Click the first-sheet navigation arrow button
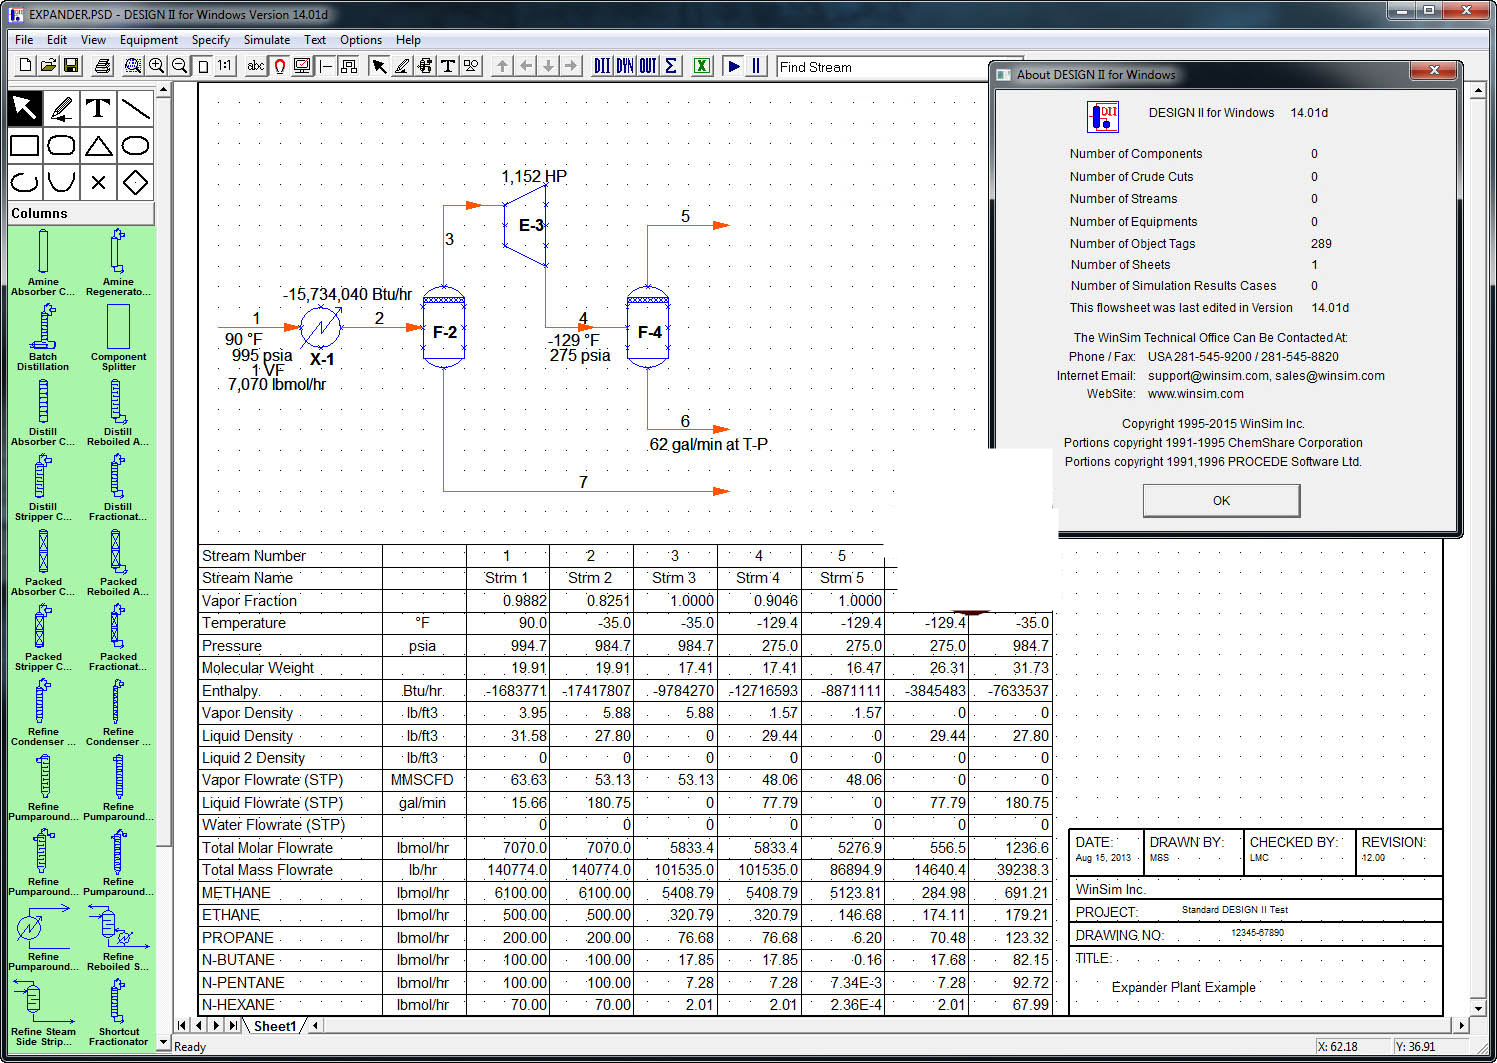The height and width of the screenshot is (1063, 1497). pos(182,1026)
